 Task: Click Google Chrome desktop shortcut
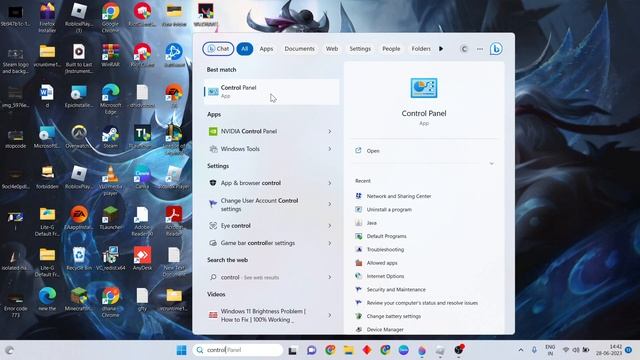(x=111, y=17)
